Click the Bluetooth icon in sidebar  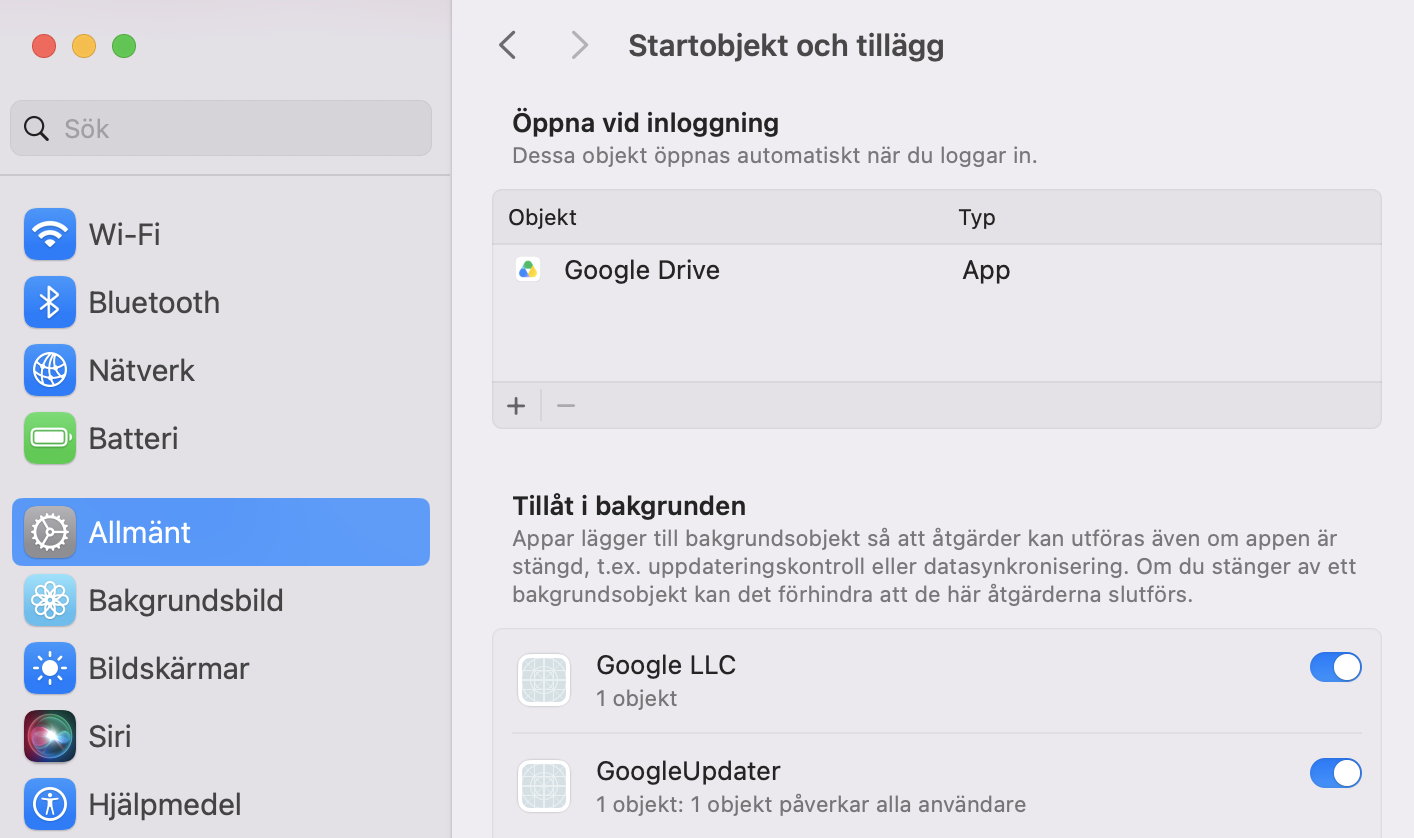coord(50,302)
